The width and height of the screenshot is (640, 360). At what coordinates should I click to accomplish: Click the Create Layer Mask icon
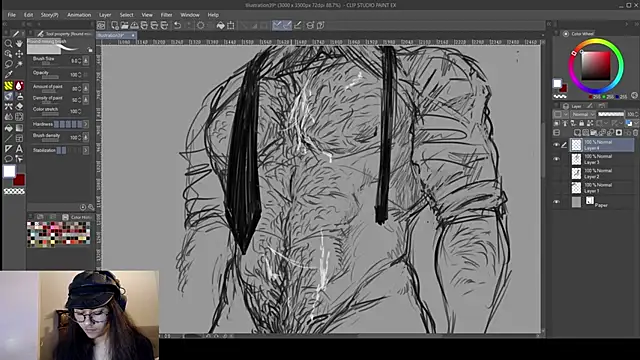619,133
